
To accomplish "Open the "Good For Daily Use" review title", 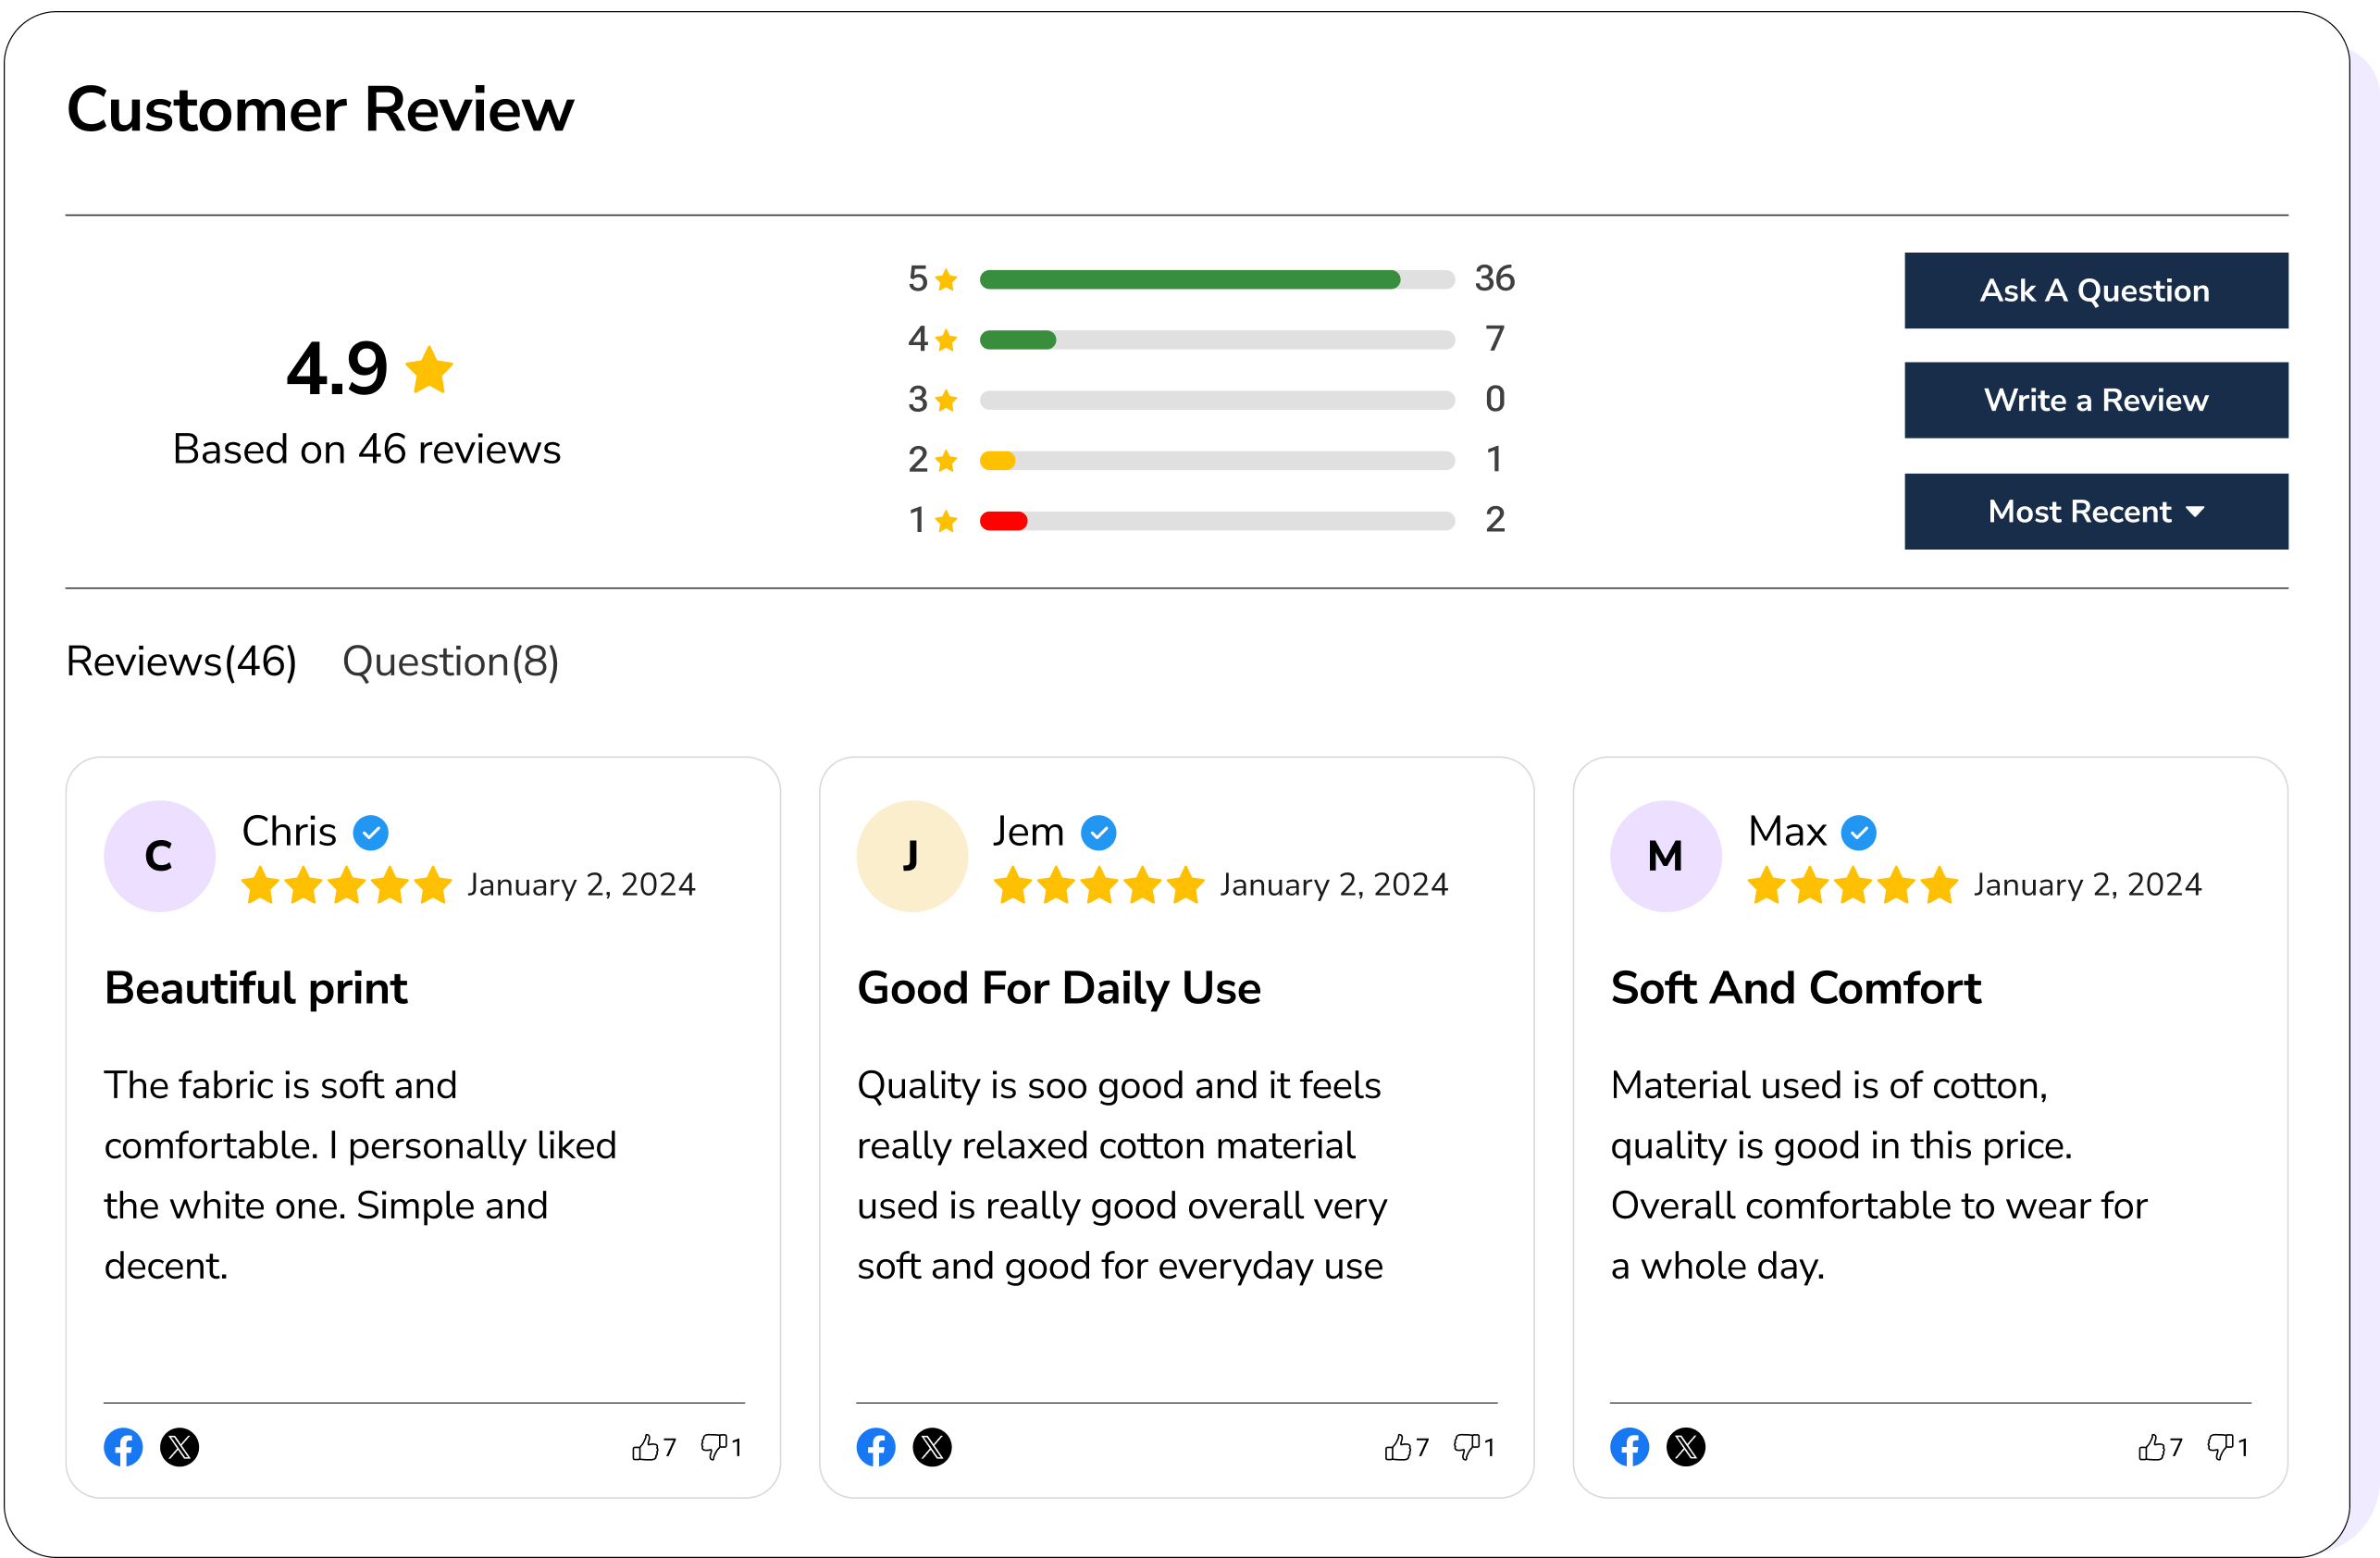I will pos(1059,989).
